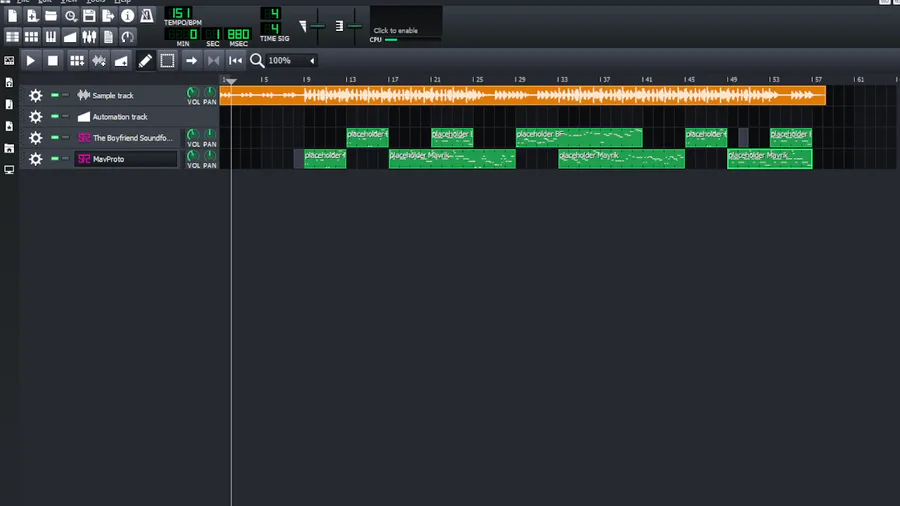Open the zoom percentage combo box
The width and height of the screenshot is (900, 506).
[292, 60]
